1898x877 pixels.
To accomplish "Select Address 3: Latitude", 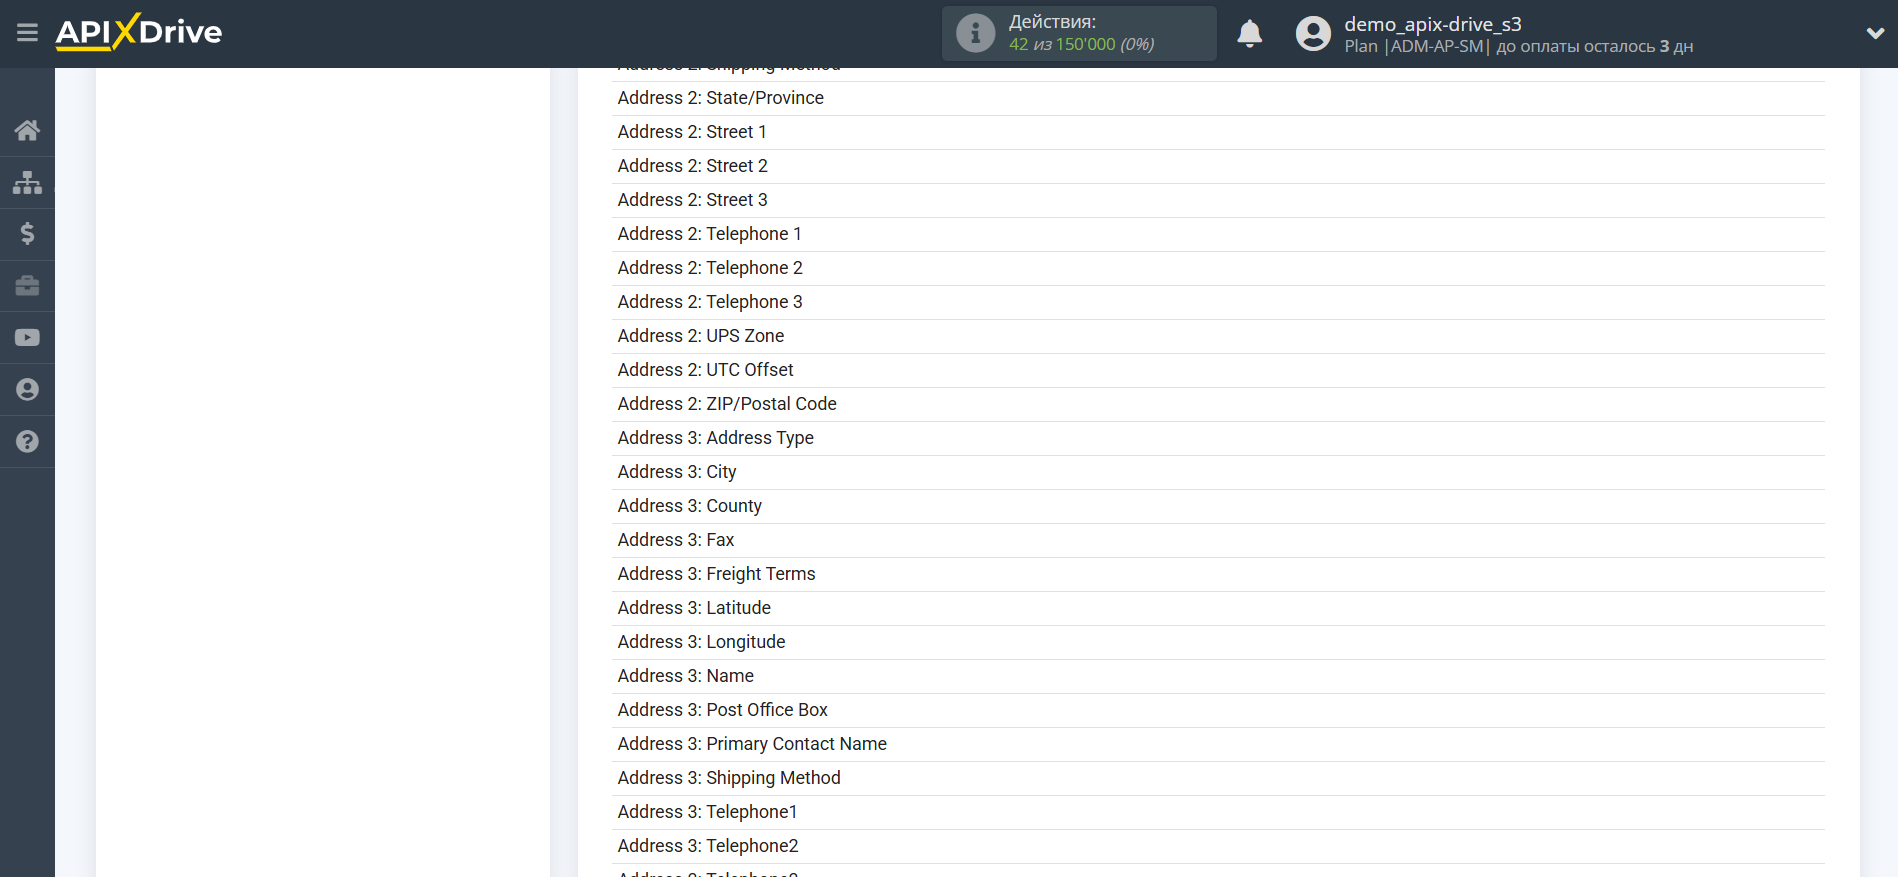I will click(x=1218, y=608).
